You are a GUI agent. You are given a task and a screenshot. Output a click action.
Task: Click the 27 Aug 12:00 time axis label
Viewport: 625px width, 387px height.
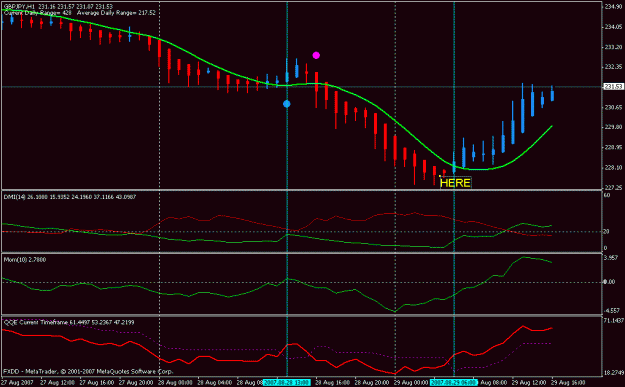57,383
